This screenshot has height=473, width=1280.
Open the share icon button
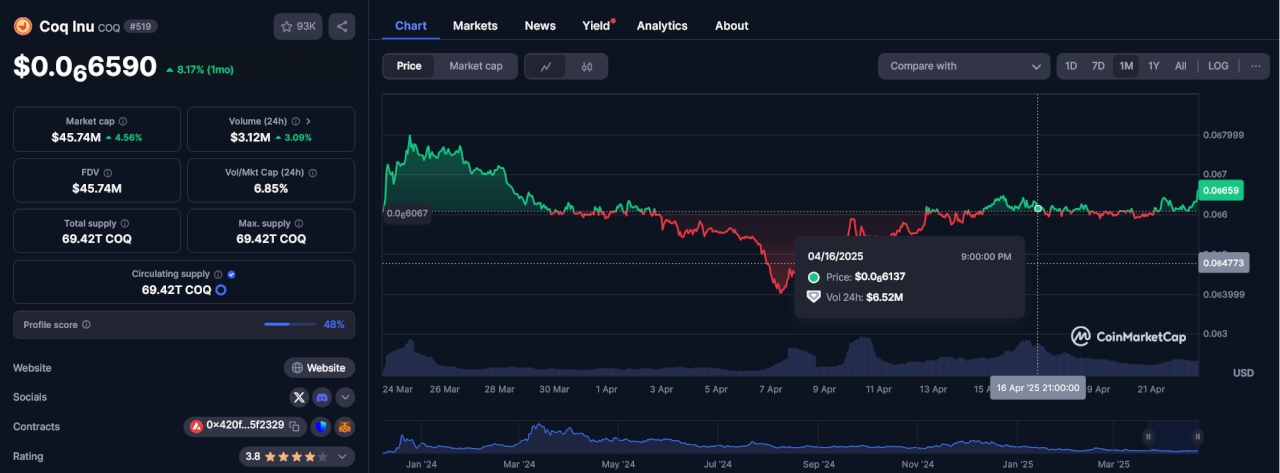[x=342, y=27]
